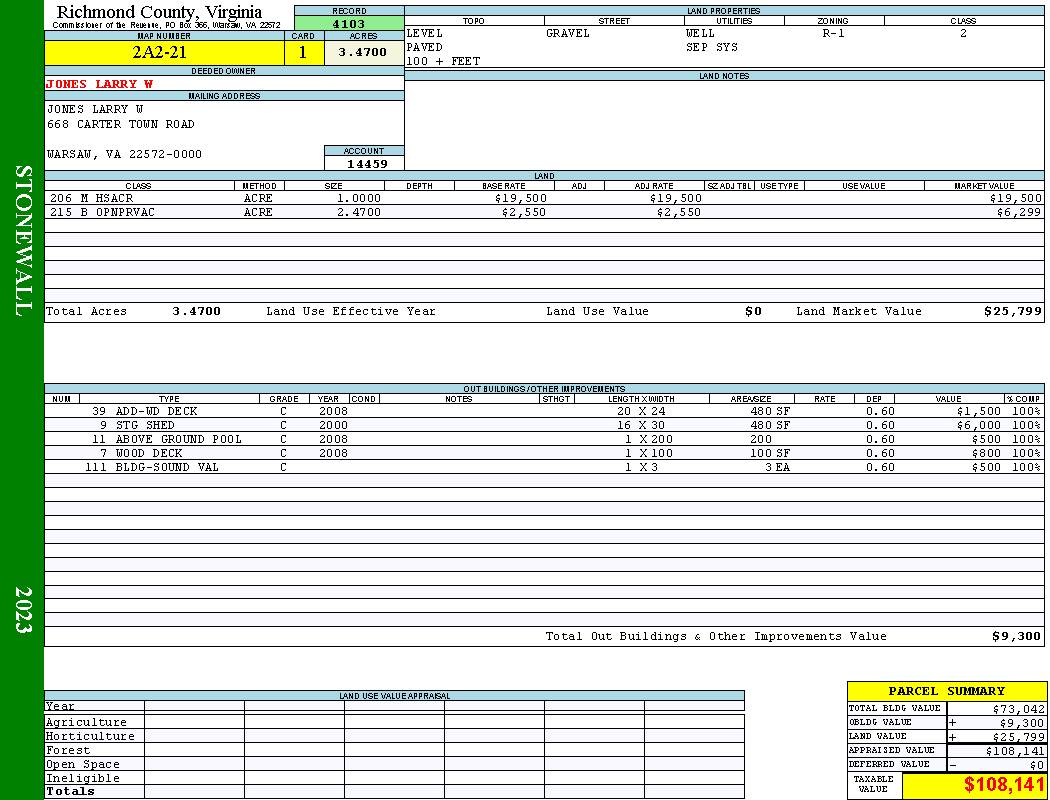Select the map number 2A2-21 field
This screenshot has height=800, width=1050.
[164, 52]
